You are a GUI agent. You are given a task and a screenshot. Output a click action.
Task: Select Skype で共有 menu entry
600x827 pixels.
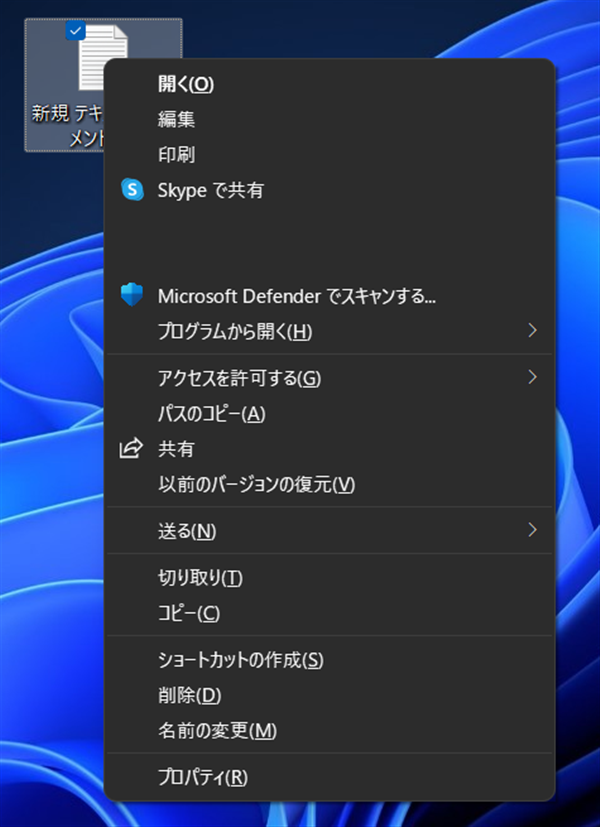point(330,190)
